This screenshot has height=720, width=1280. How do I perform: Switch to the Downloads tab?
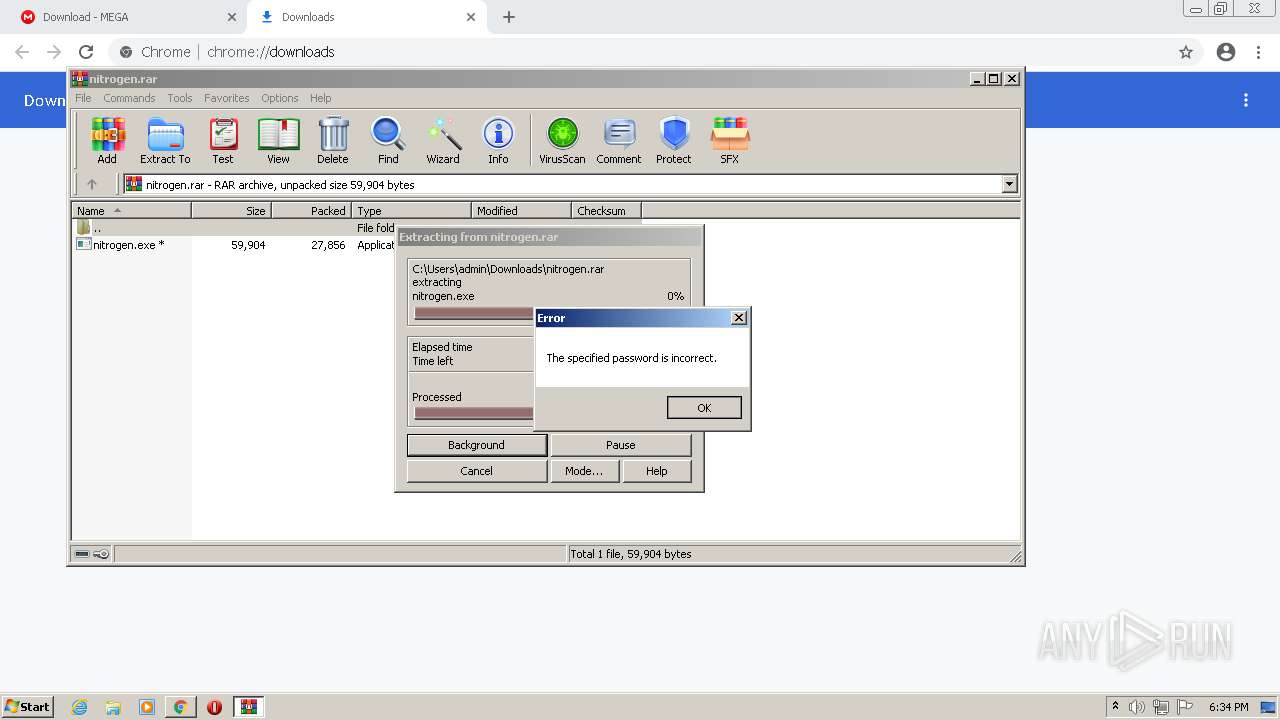click(365, 17)
